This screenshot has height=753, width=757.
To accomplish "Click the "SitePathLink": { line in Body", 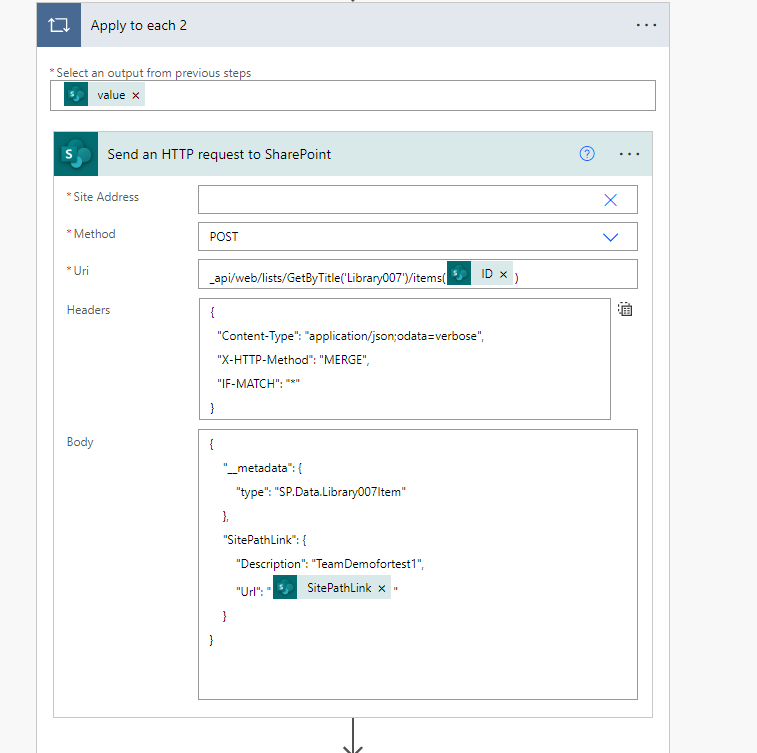I will click(x=265, y=540).
